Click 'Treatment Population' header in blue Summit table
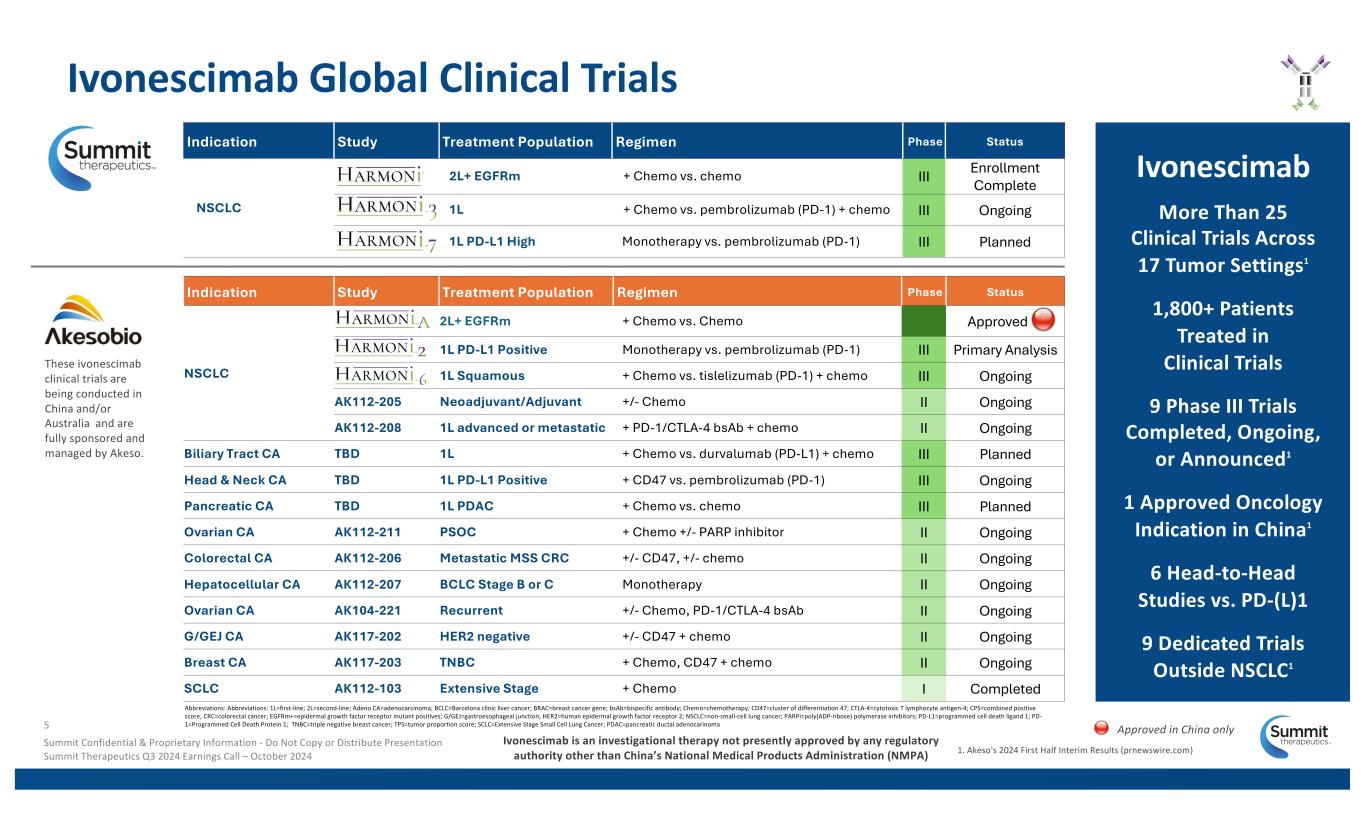1365x829 pixels. 517,141
